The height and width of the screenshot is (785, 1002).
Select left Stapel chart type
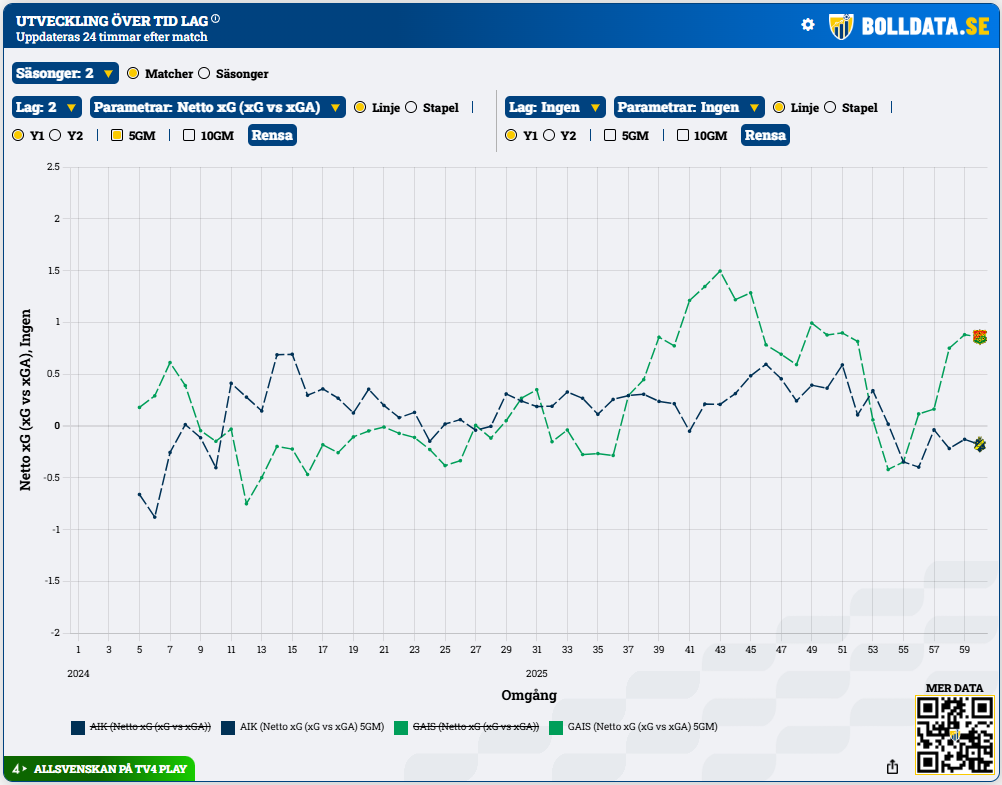[x=411, y=107]
